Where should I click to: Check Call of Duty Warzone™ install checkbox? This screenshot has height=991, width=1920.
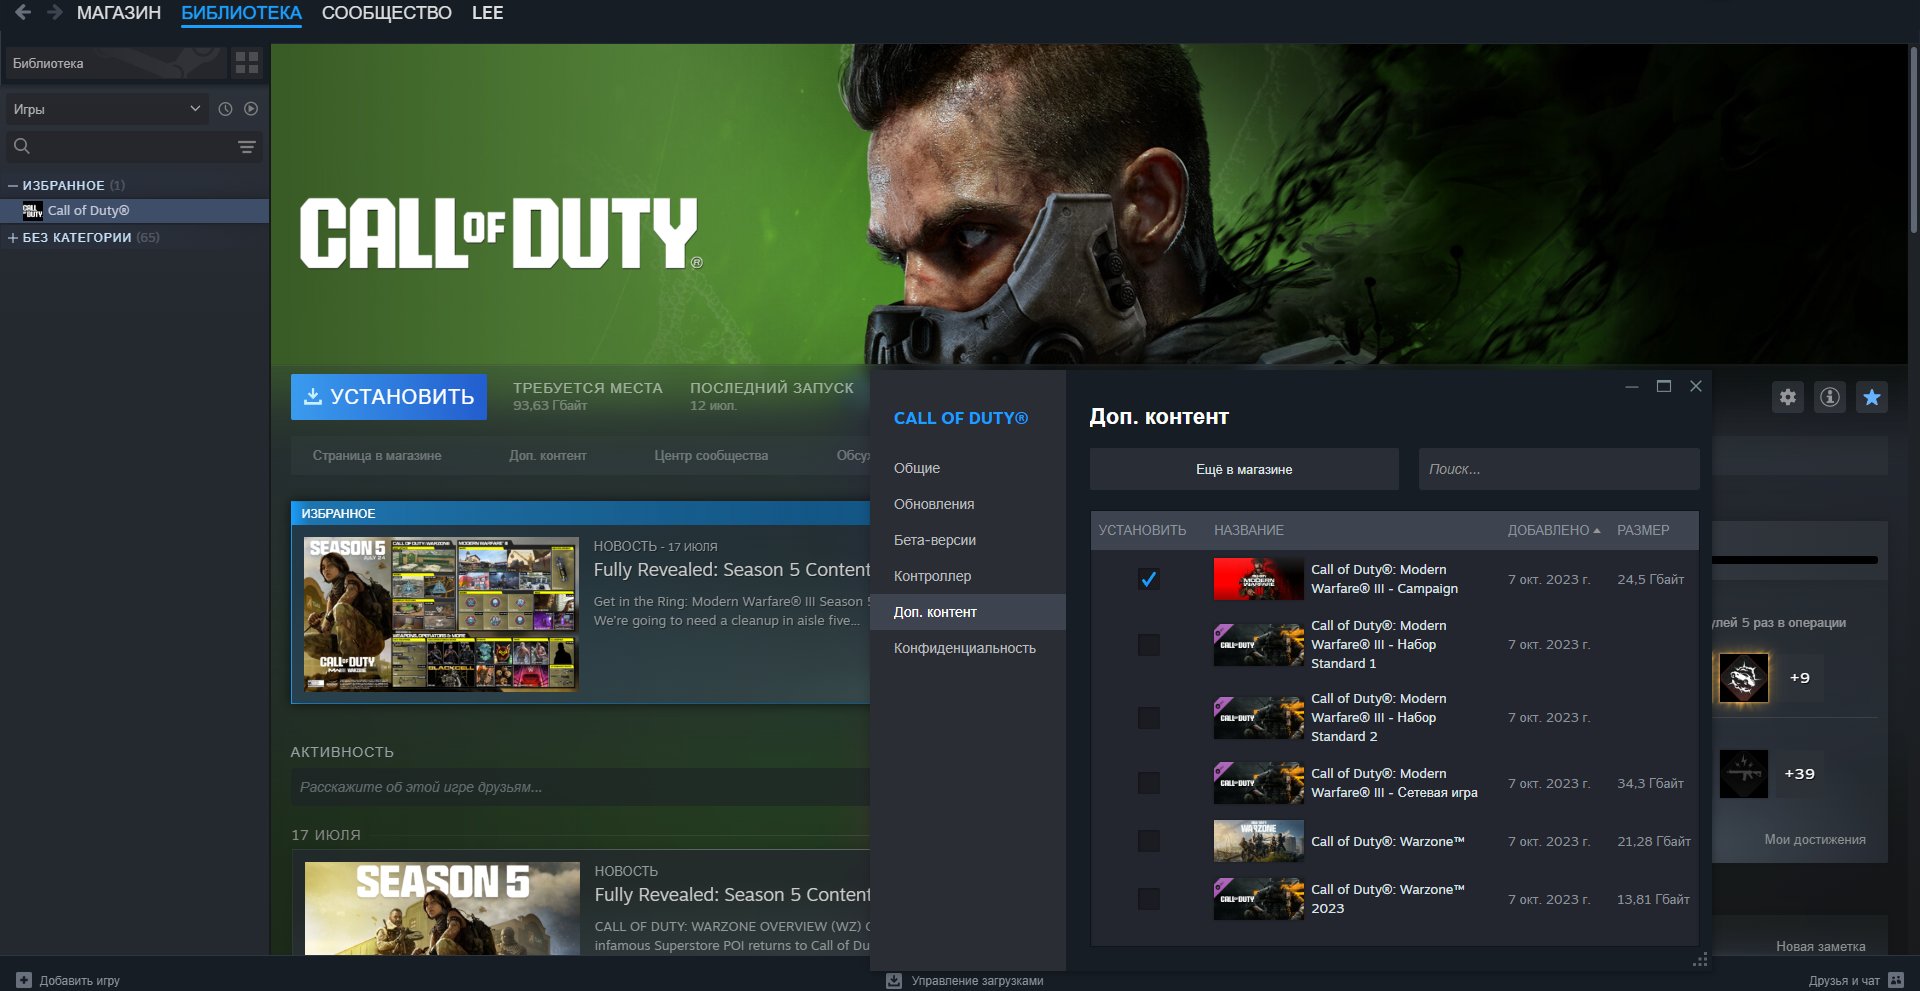point(1149,841)
